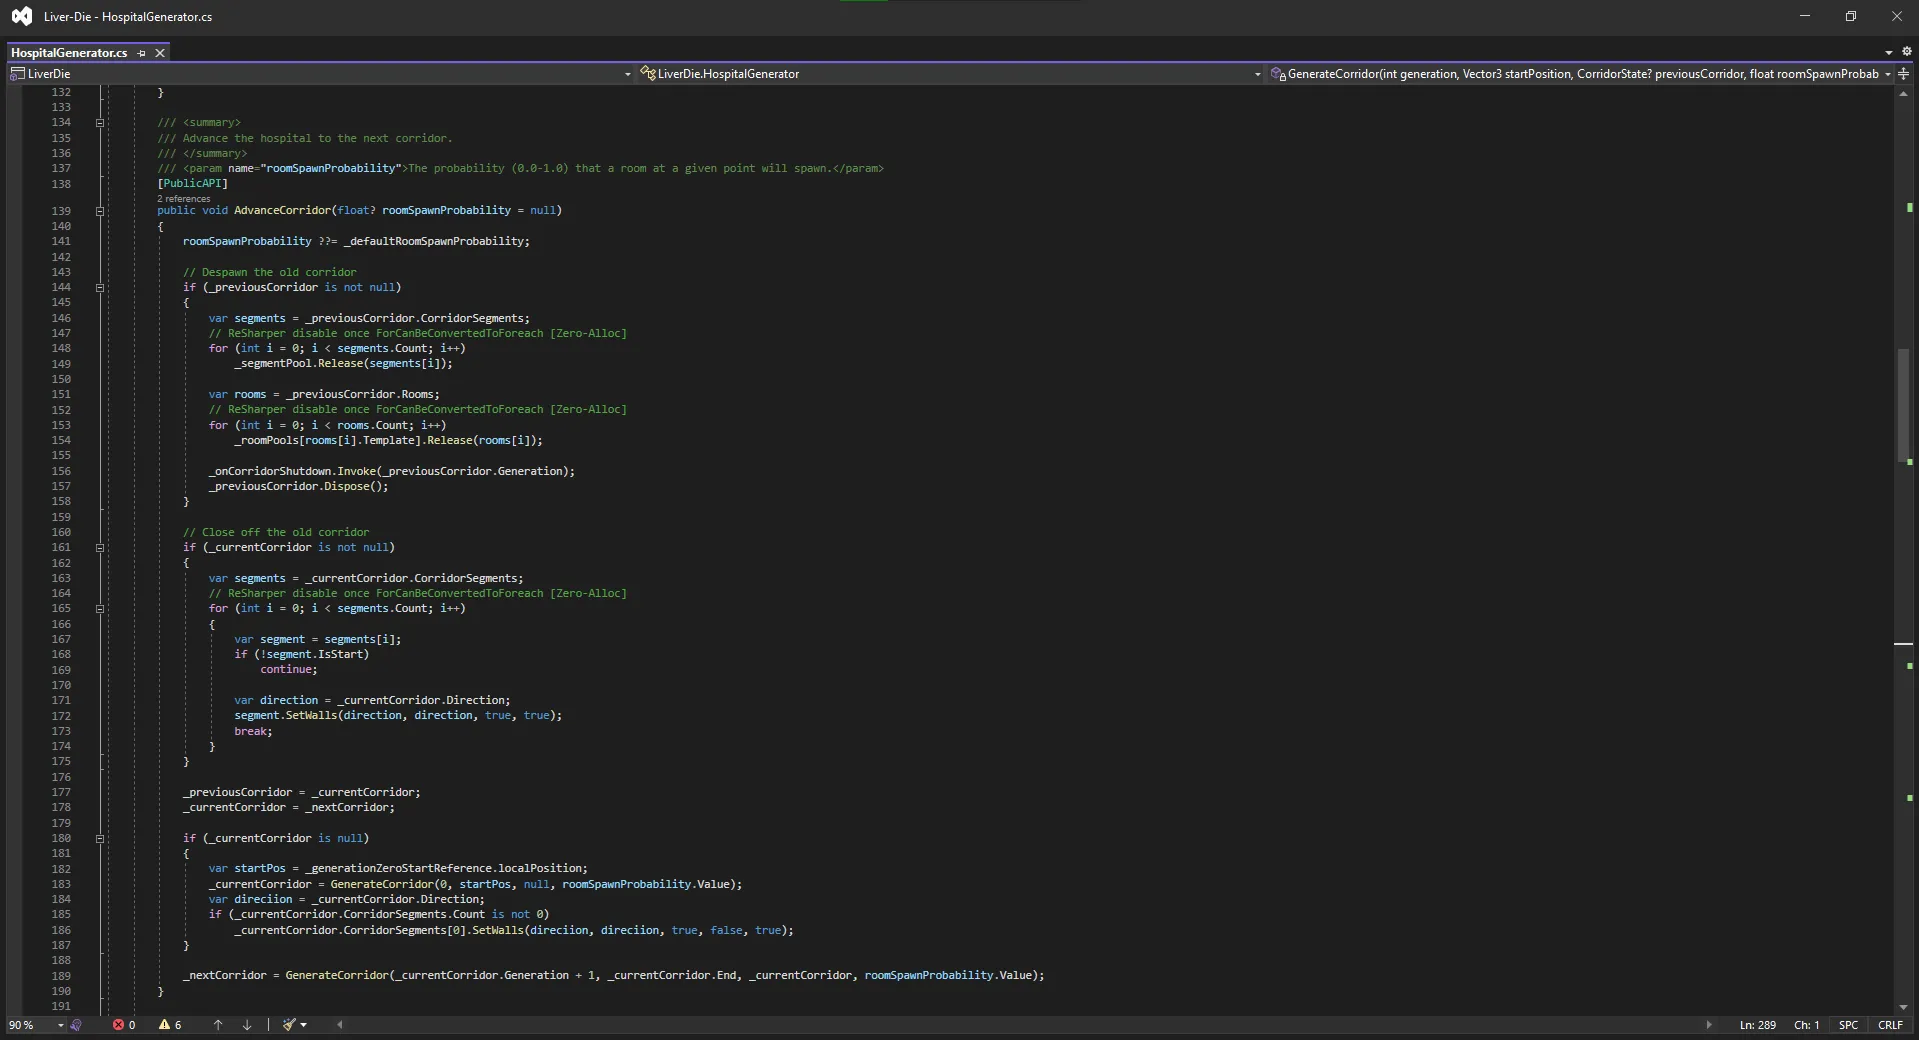Click vertical scrollbar up arrow
The width and height of the screenshot is (1919, 1040).
(x=1903, y=94)
